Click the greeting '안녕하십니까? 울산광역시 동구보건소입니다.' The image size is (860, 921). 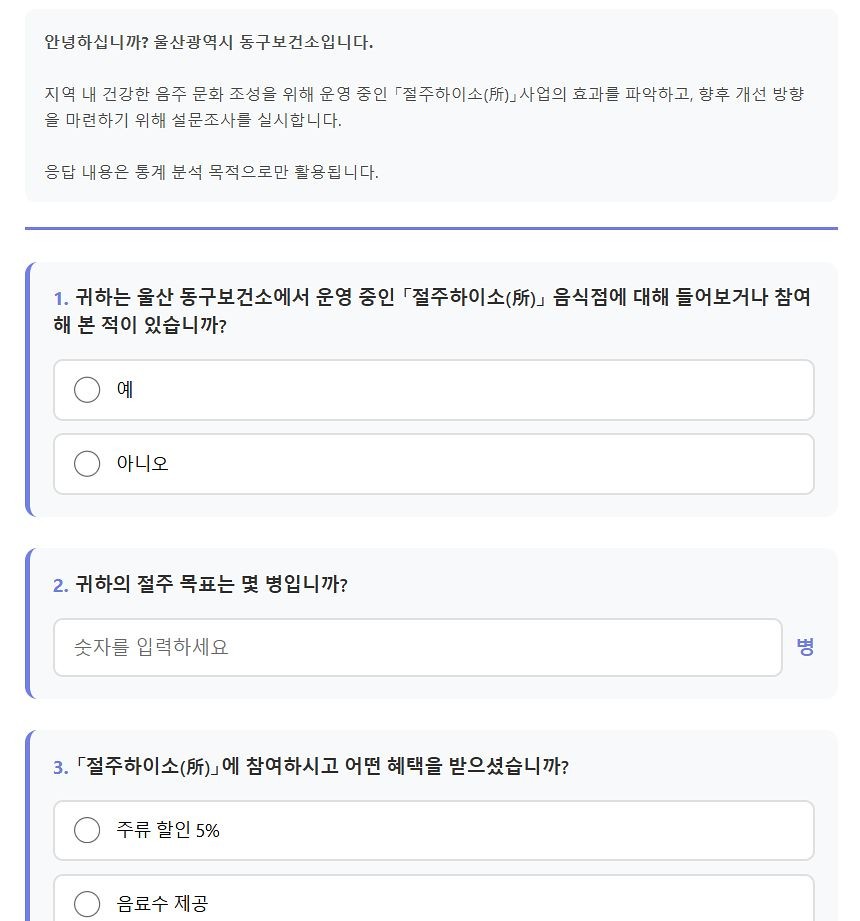[208, 43]
